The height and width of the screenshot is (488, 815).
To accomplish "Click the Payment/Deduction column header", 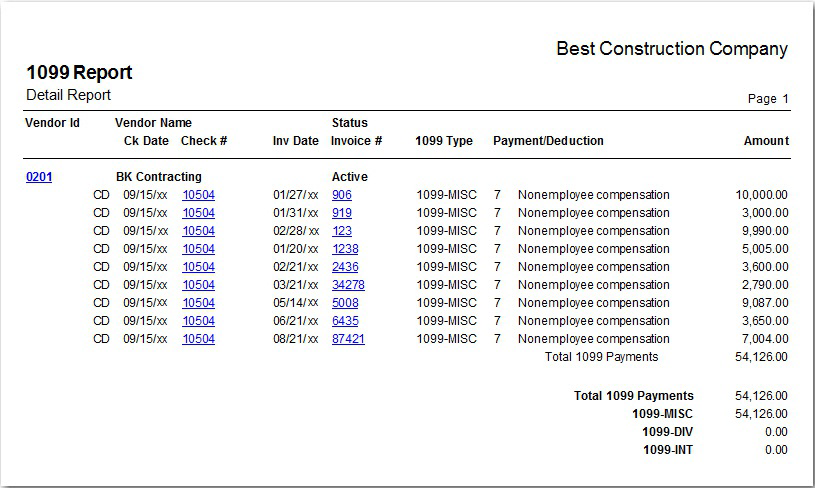I will pos(548,141).
